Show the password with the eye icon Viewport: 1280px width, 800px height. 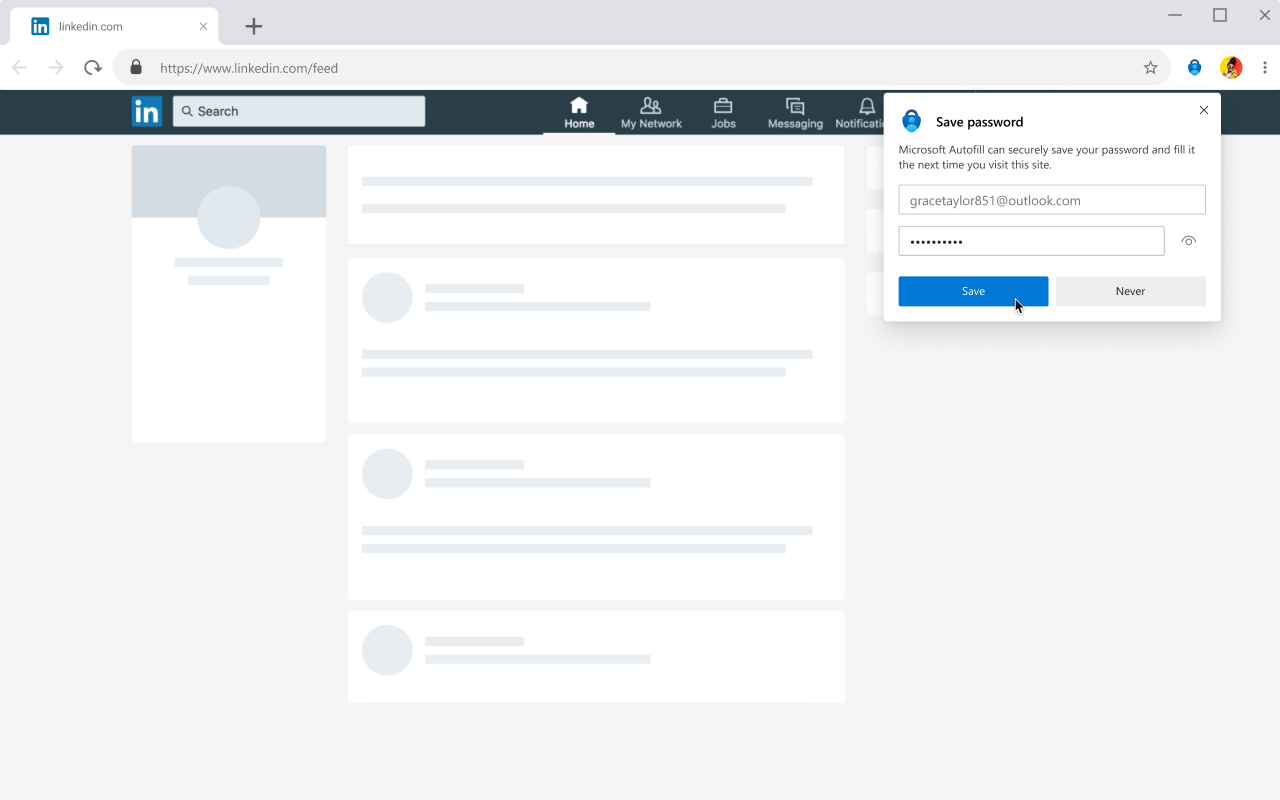pyautogui.click(x=1189, y=241)
